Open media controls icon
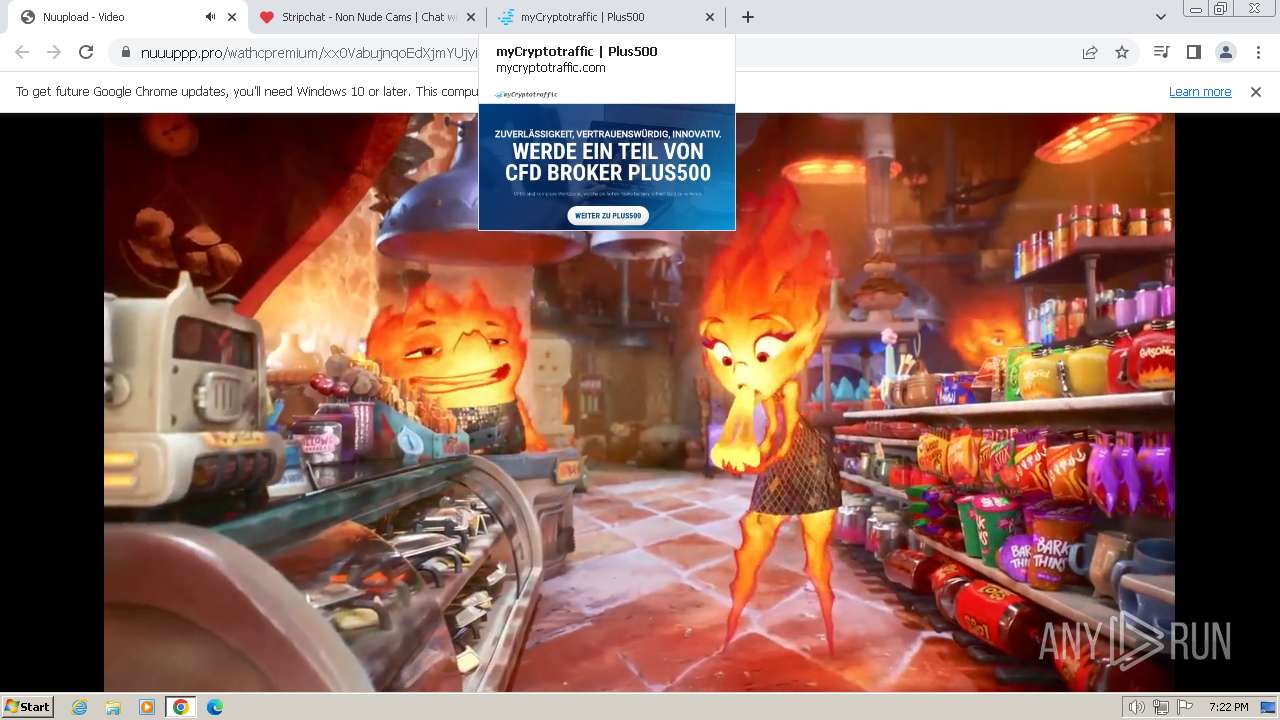Image resolution: width=1280 pixels, height=720 pixels. pos(1161,52)
